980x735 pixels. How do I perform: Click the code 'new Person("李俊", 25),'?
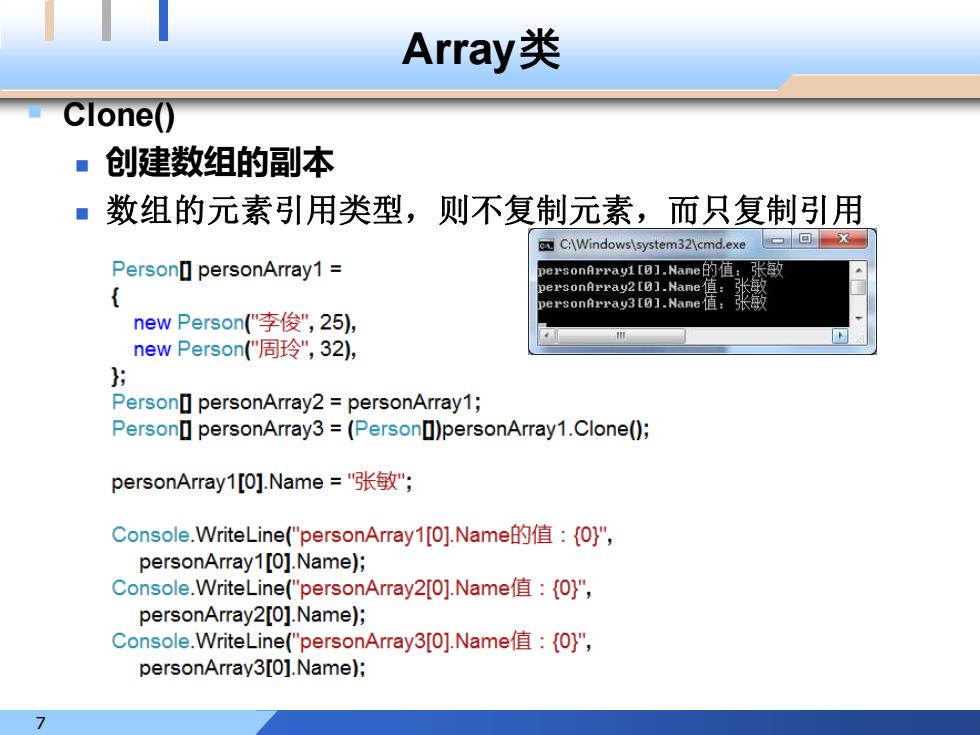pos(244,322)
